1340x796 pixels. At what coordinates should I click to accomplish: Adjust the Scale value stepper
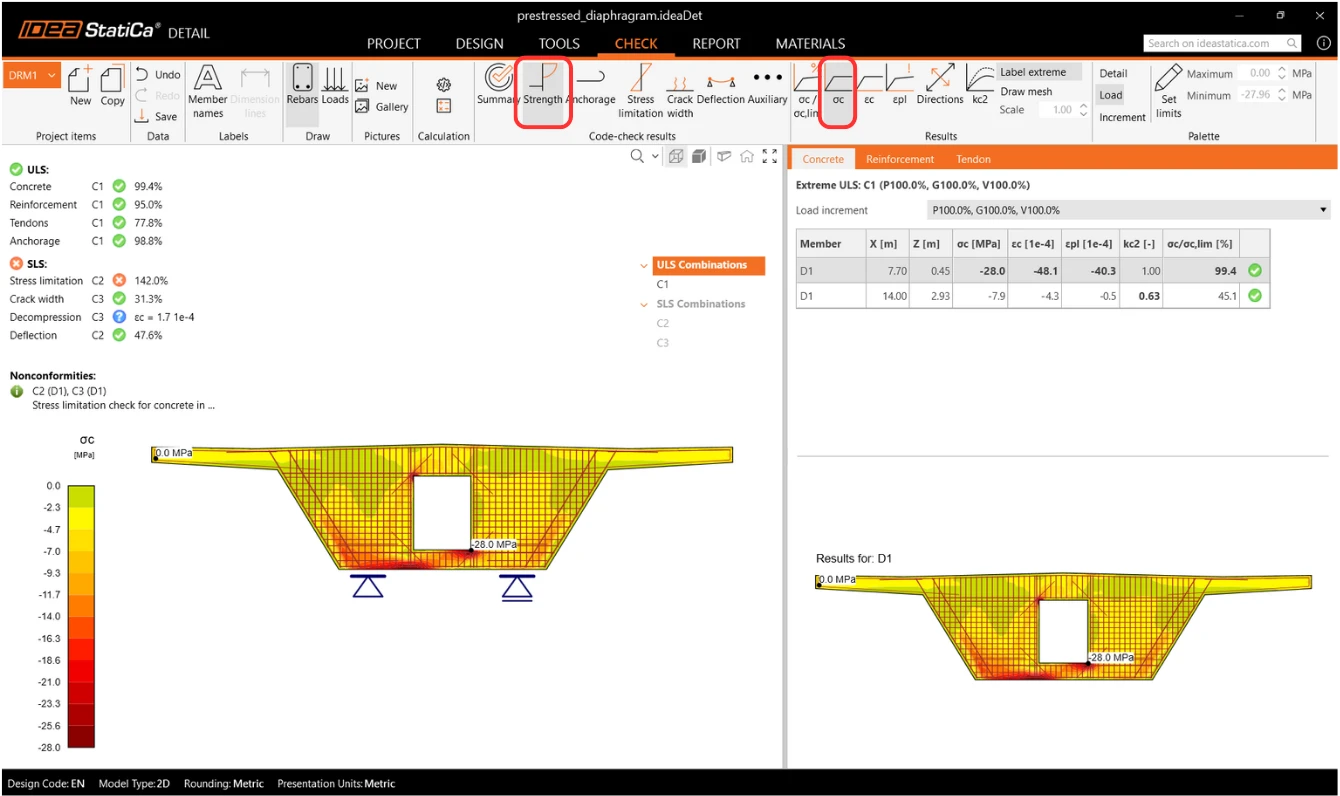coord(1084,110)
